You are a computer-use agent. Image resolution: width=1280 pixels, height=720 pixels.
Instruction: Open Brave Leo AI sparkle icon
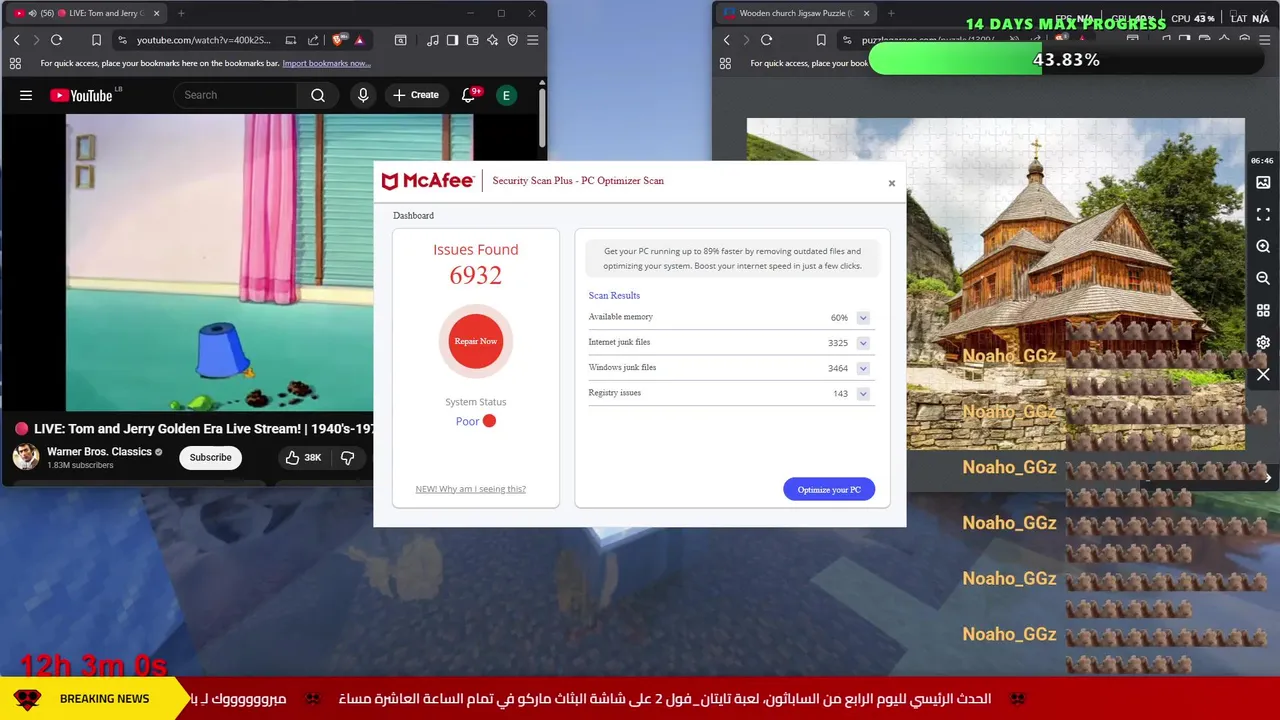point(492,40)
